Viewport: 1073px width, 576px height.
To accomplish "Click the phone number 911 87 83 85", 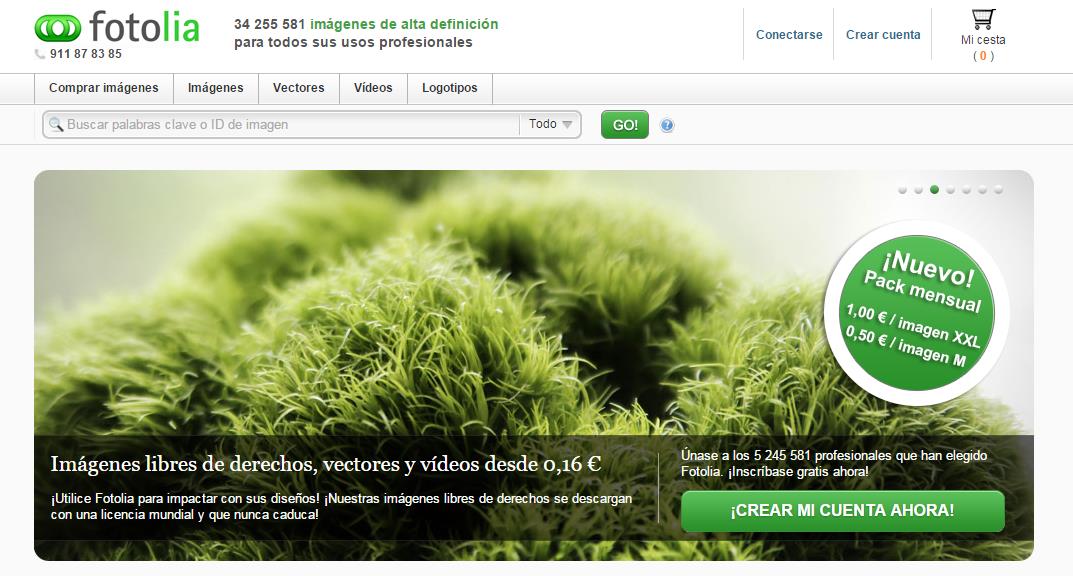I will click(x=86, y=53).
